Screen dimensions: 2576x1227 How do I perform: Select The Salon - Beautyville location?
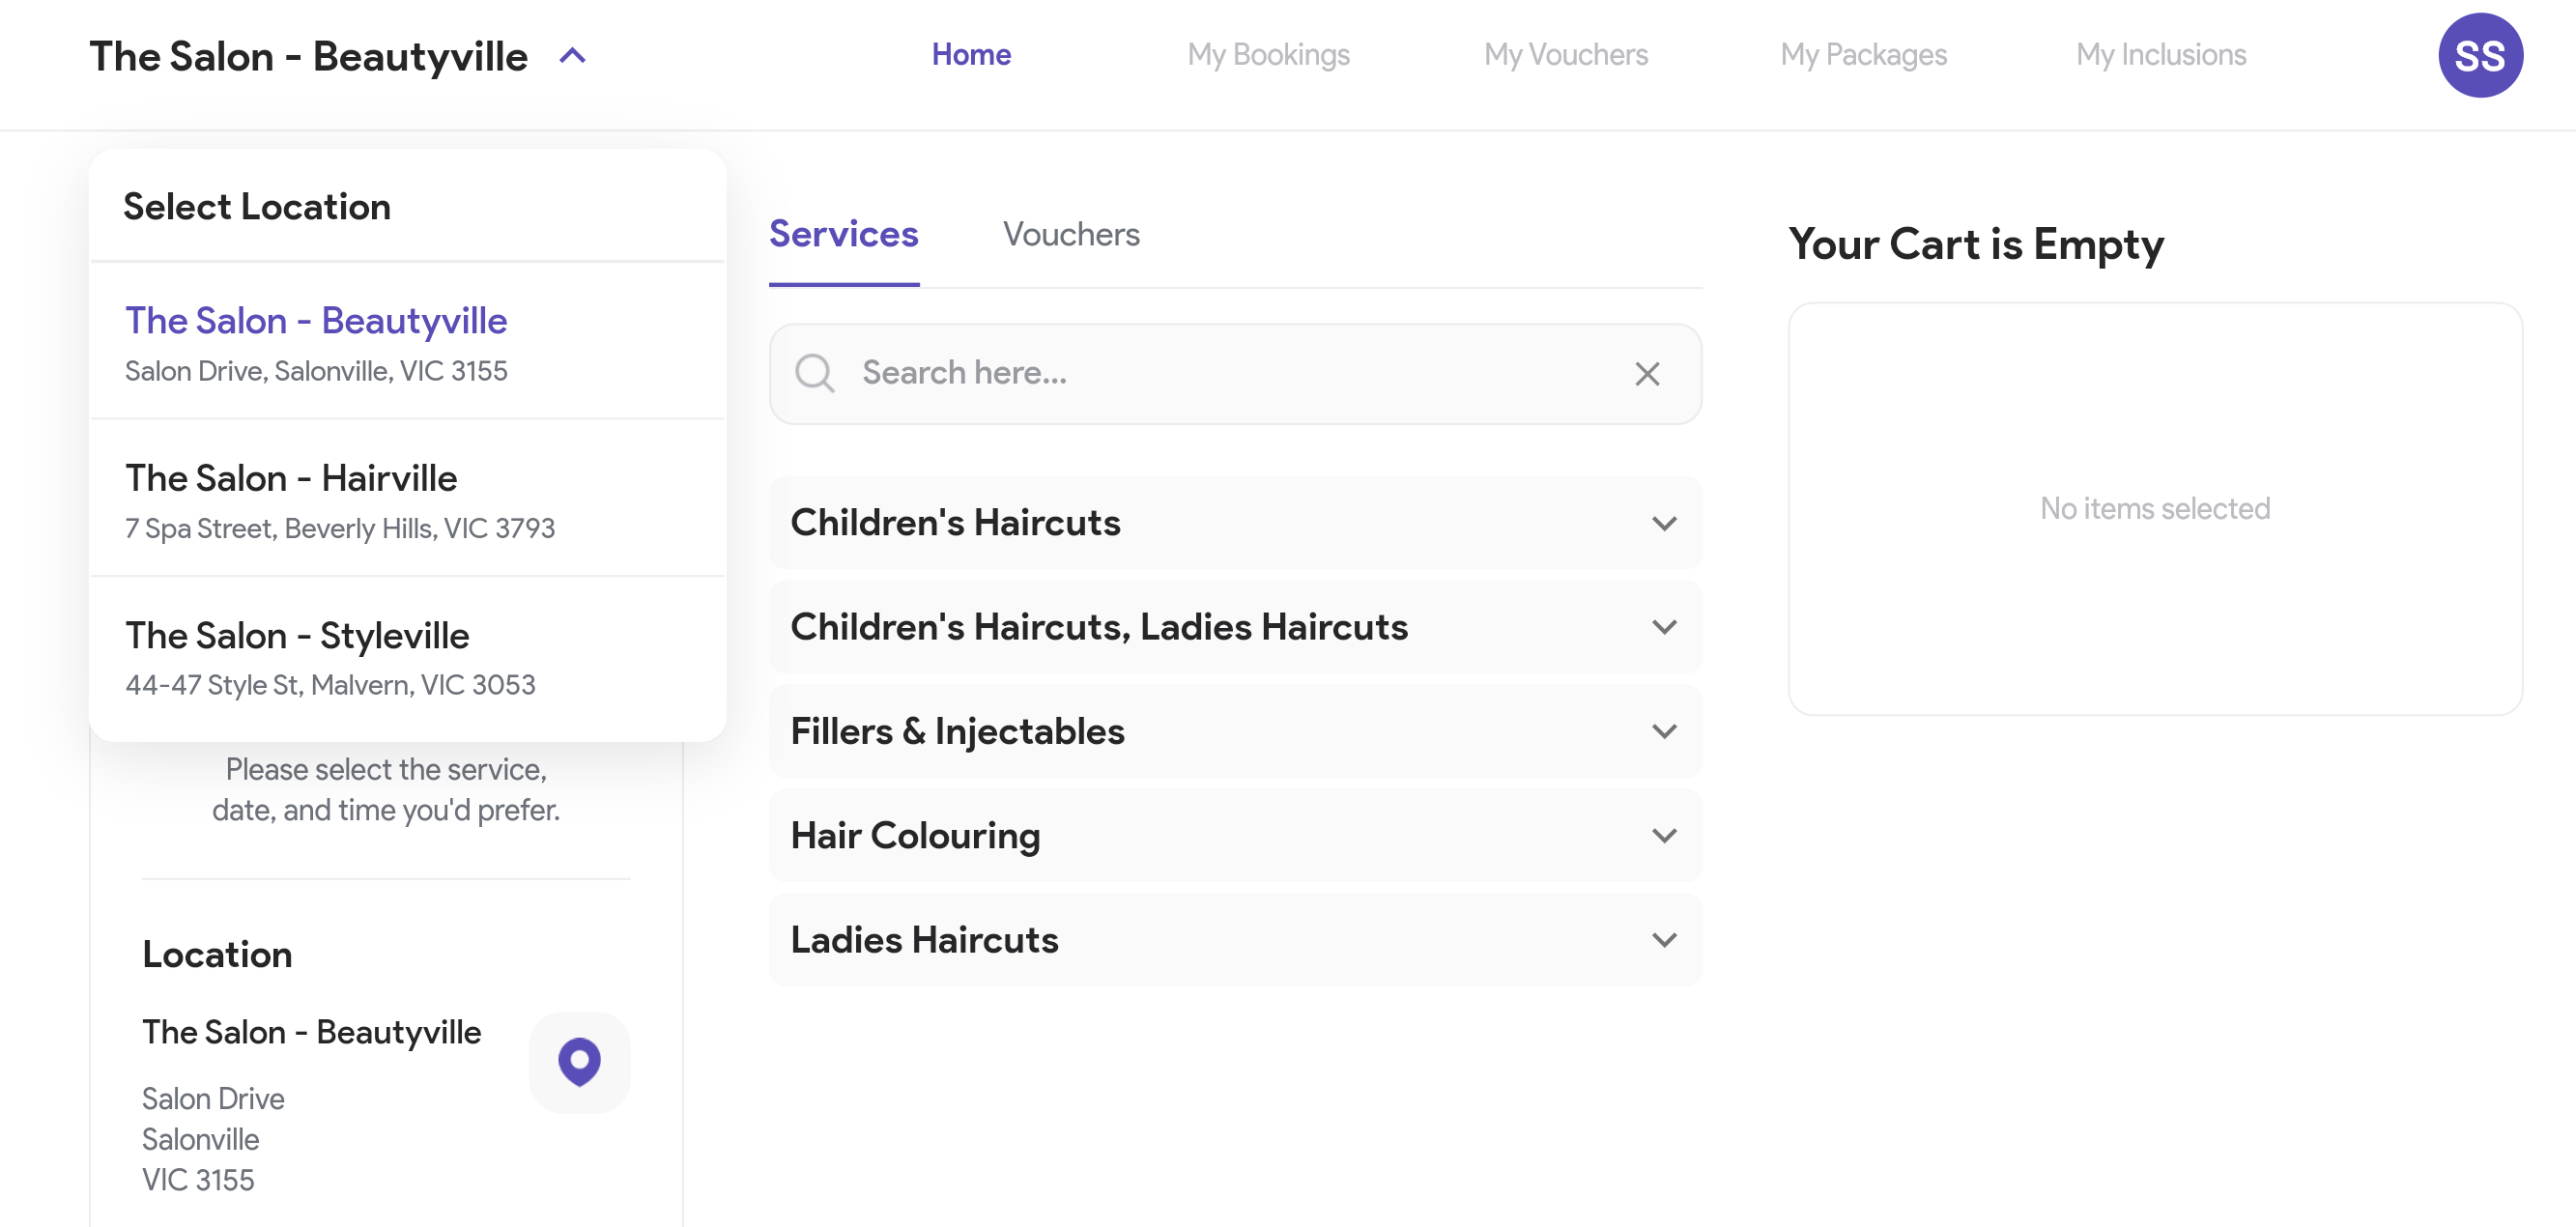[407, 342]
